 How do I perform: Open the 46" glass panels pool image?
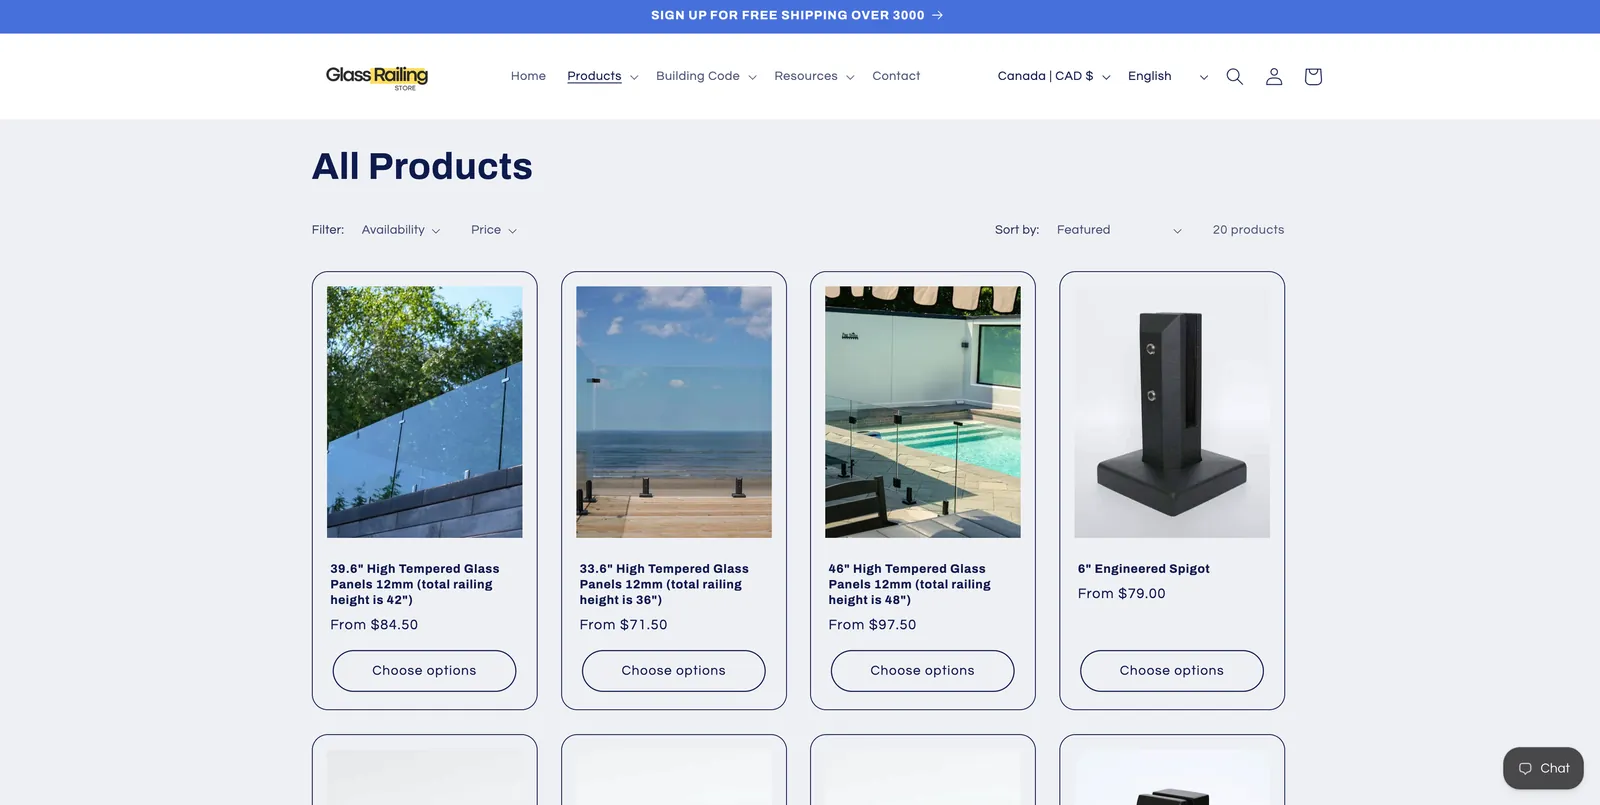(923, 412)
